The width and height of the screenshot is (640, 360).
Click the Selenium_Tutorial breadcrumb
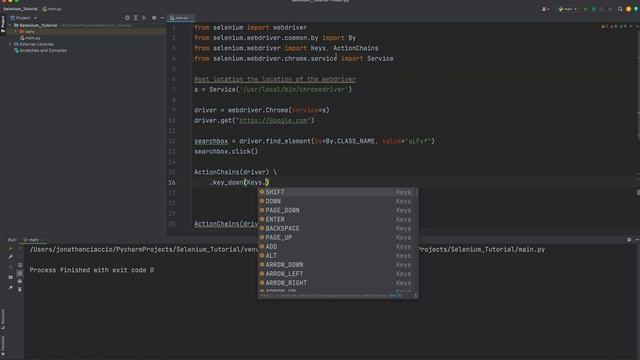[x=20, y=9]
